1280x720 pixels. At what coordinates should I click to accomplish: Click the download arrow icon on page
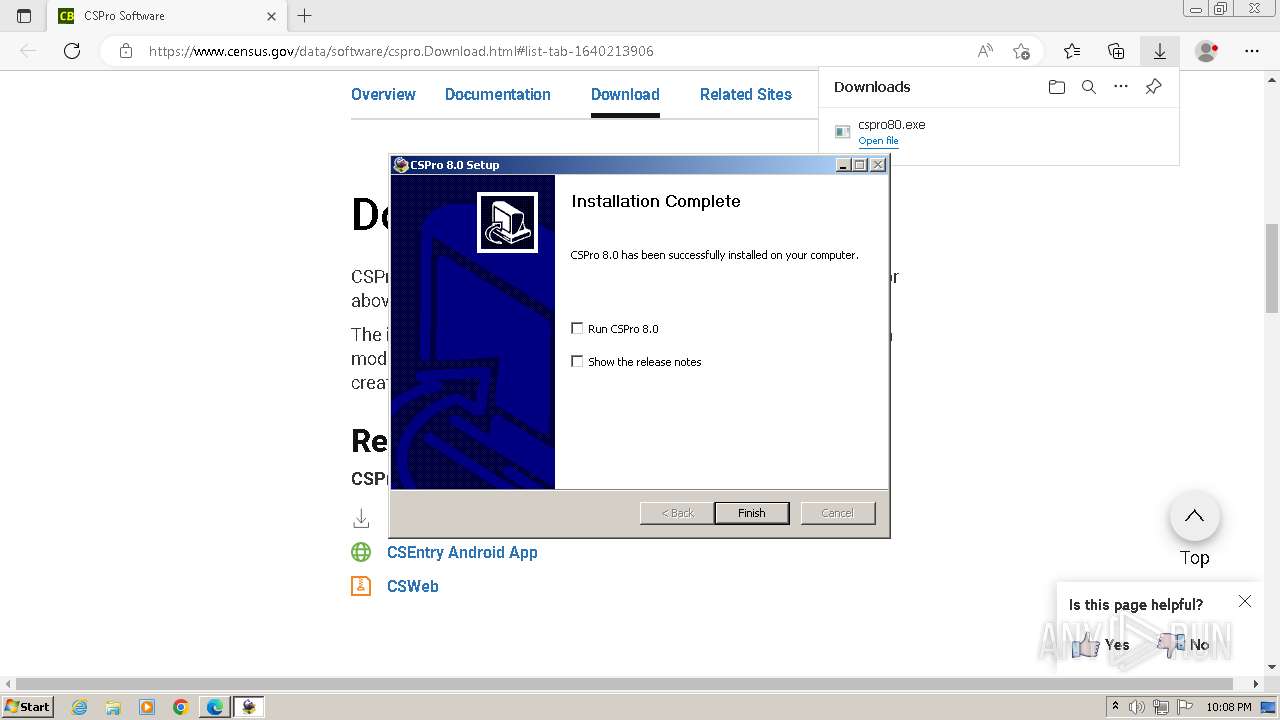(361, 518)
